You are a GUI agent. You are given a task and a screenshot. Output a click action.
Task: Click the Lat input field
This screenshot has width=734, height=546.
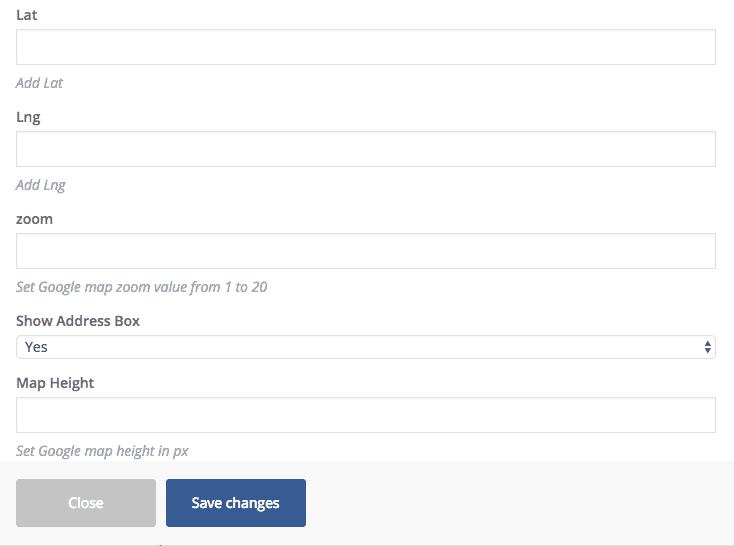coord(365,47)
